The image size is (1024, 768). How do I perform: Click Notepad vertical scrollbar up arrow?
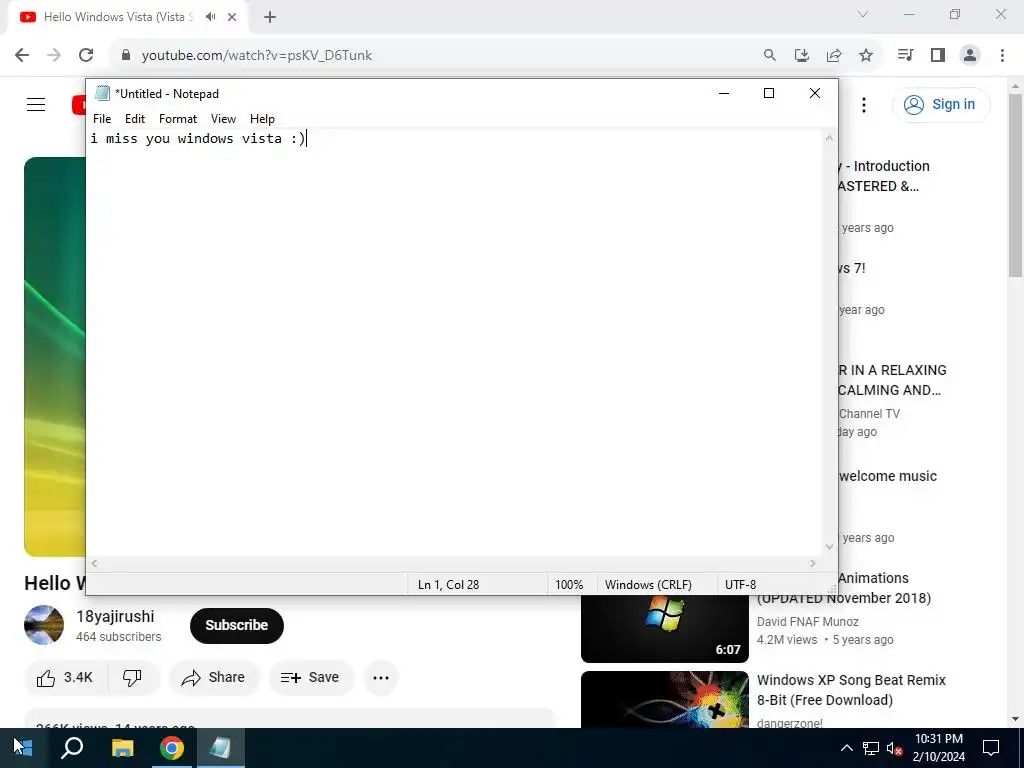coord(829,138)
